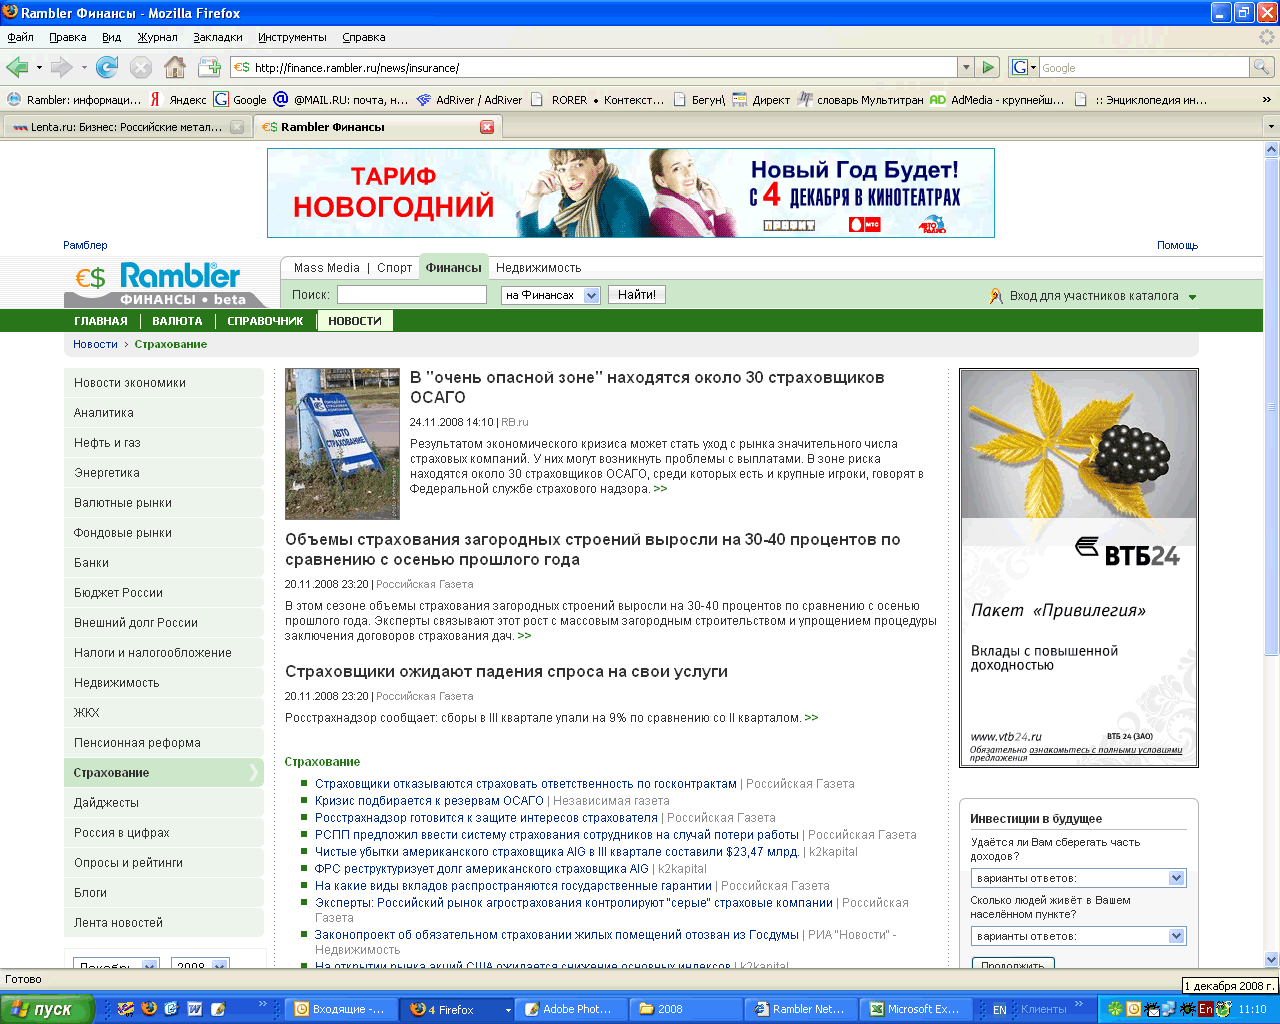Click the ВТБ24 'Пакет Привилегия' ad banner
Image resolution: width=1280 pixels, height=1024 pixels.
[1078, 568]
